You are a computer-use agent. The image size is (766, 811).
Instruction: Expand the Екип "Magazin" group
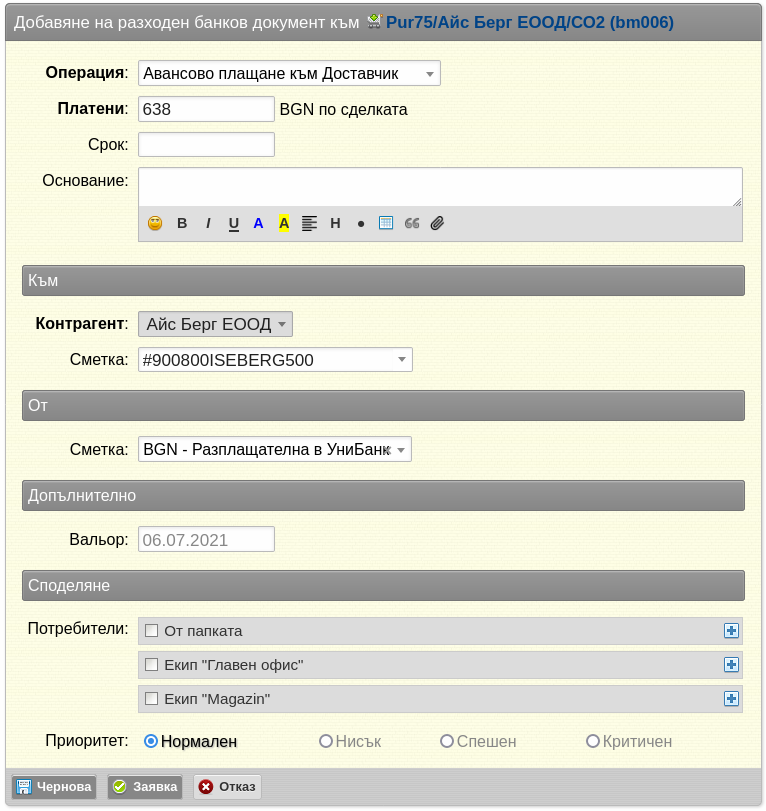pos(731,699)
